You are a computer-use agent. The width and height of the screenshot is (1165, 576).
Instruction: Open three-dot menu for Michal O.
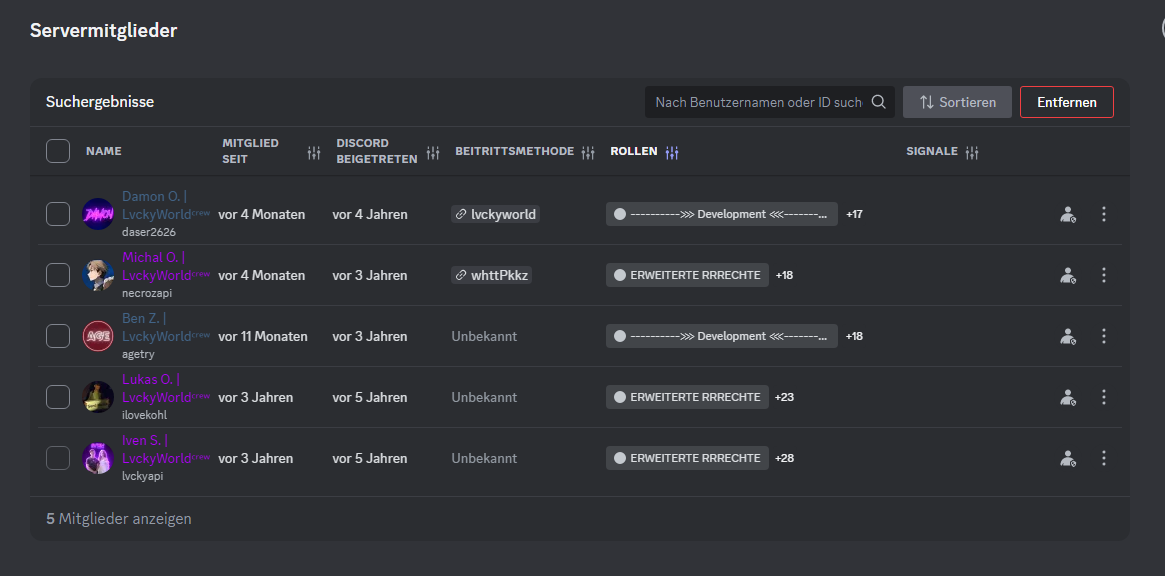pyautogui.click(x=1104, y=275)
